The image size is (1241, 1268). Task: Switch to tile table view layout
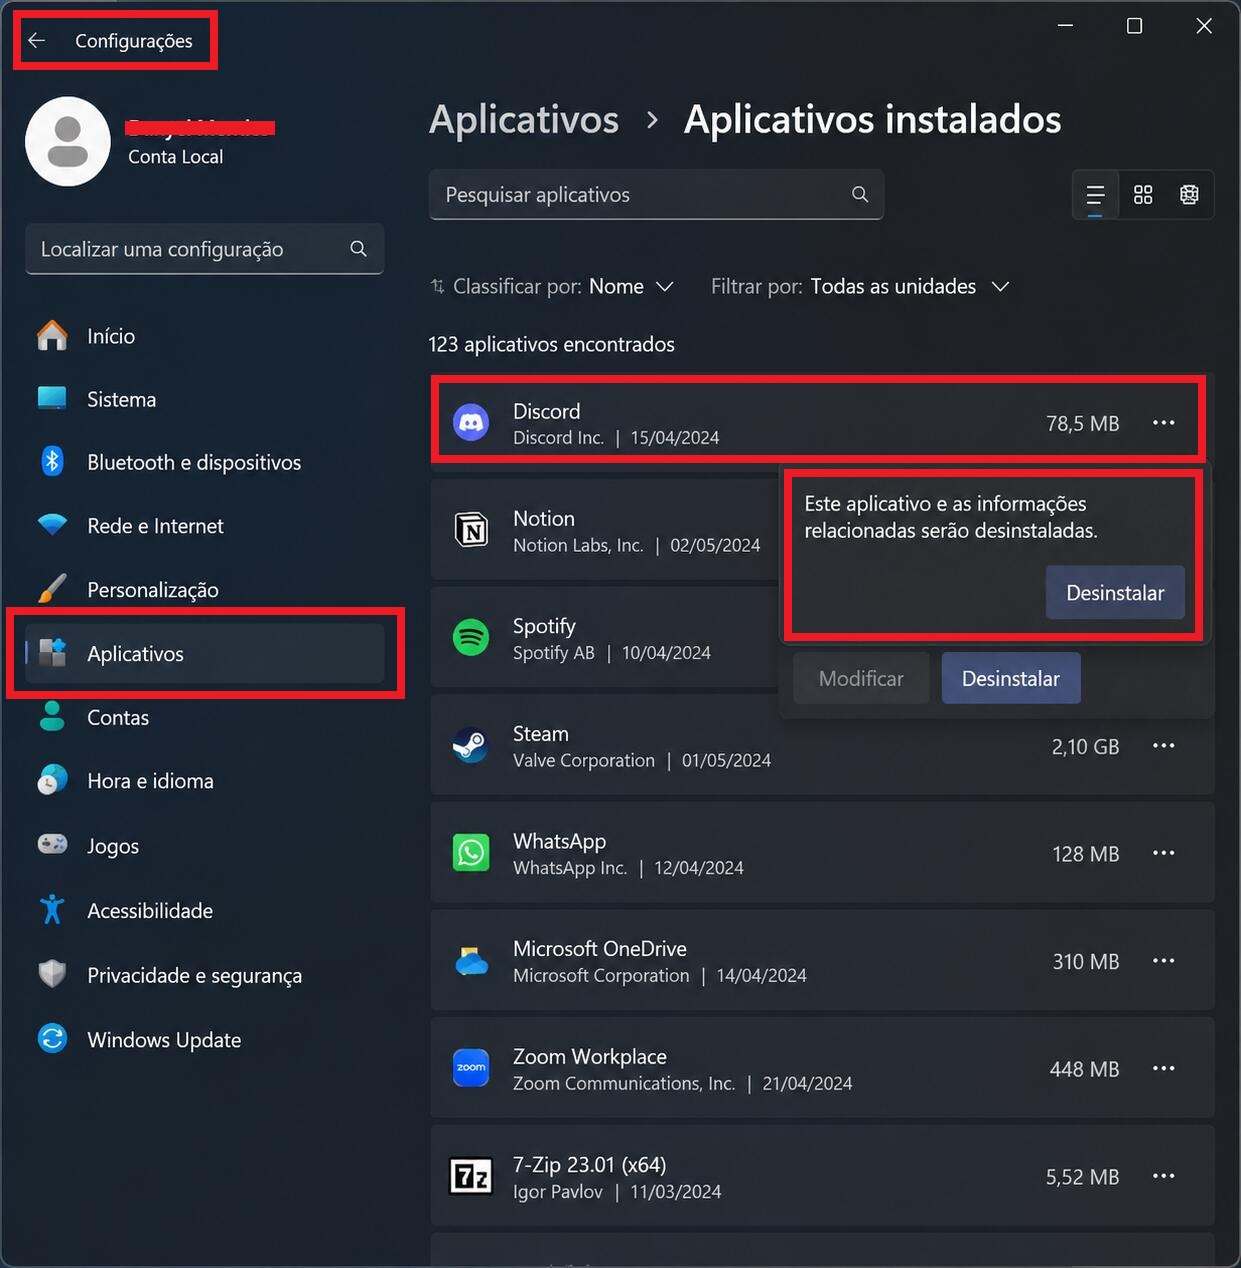coord(1189,194)
